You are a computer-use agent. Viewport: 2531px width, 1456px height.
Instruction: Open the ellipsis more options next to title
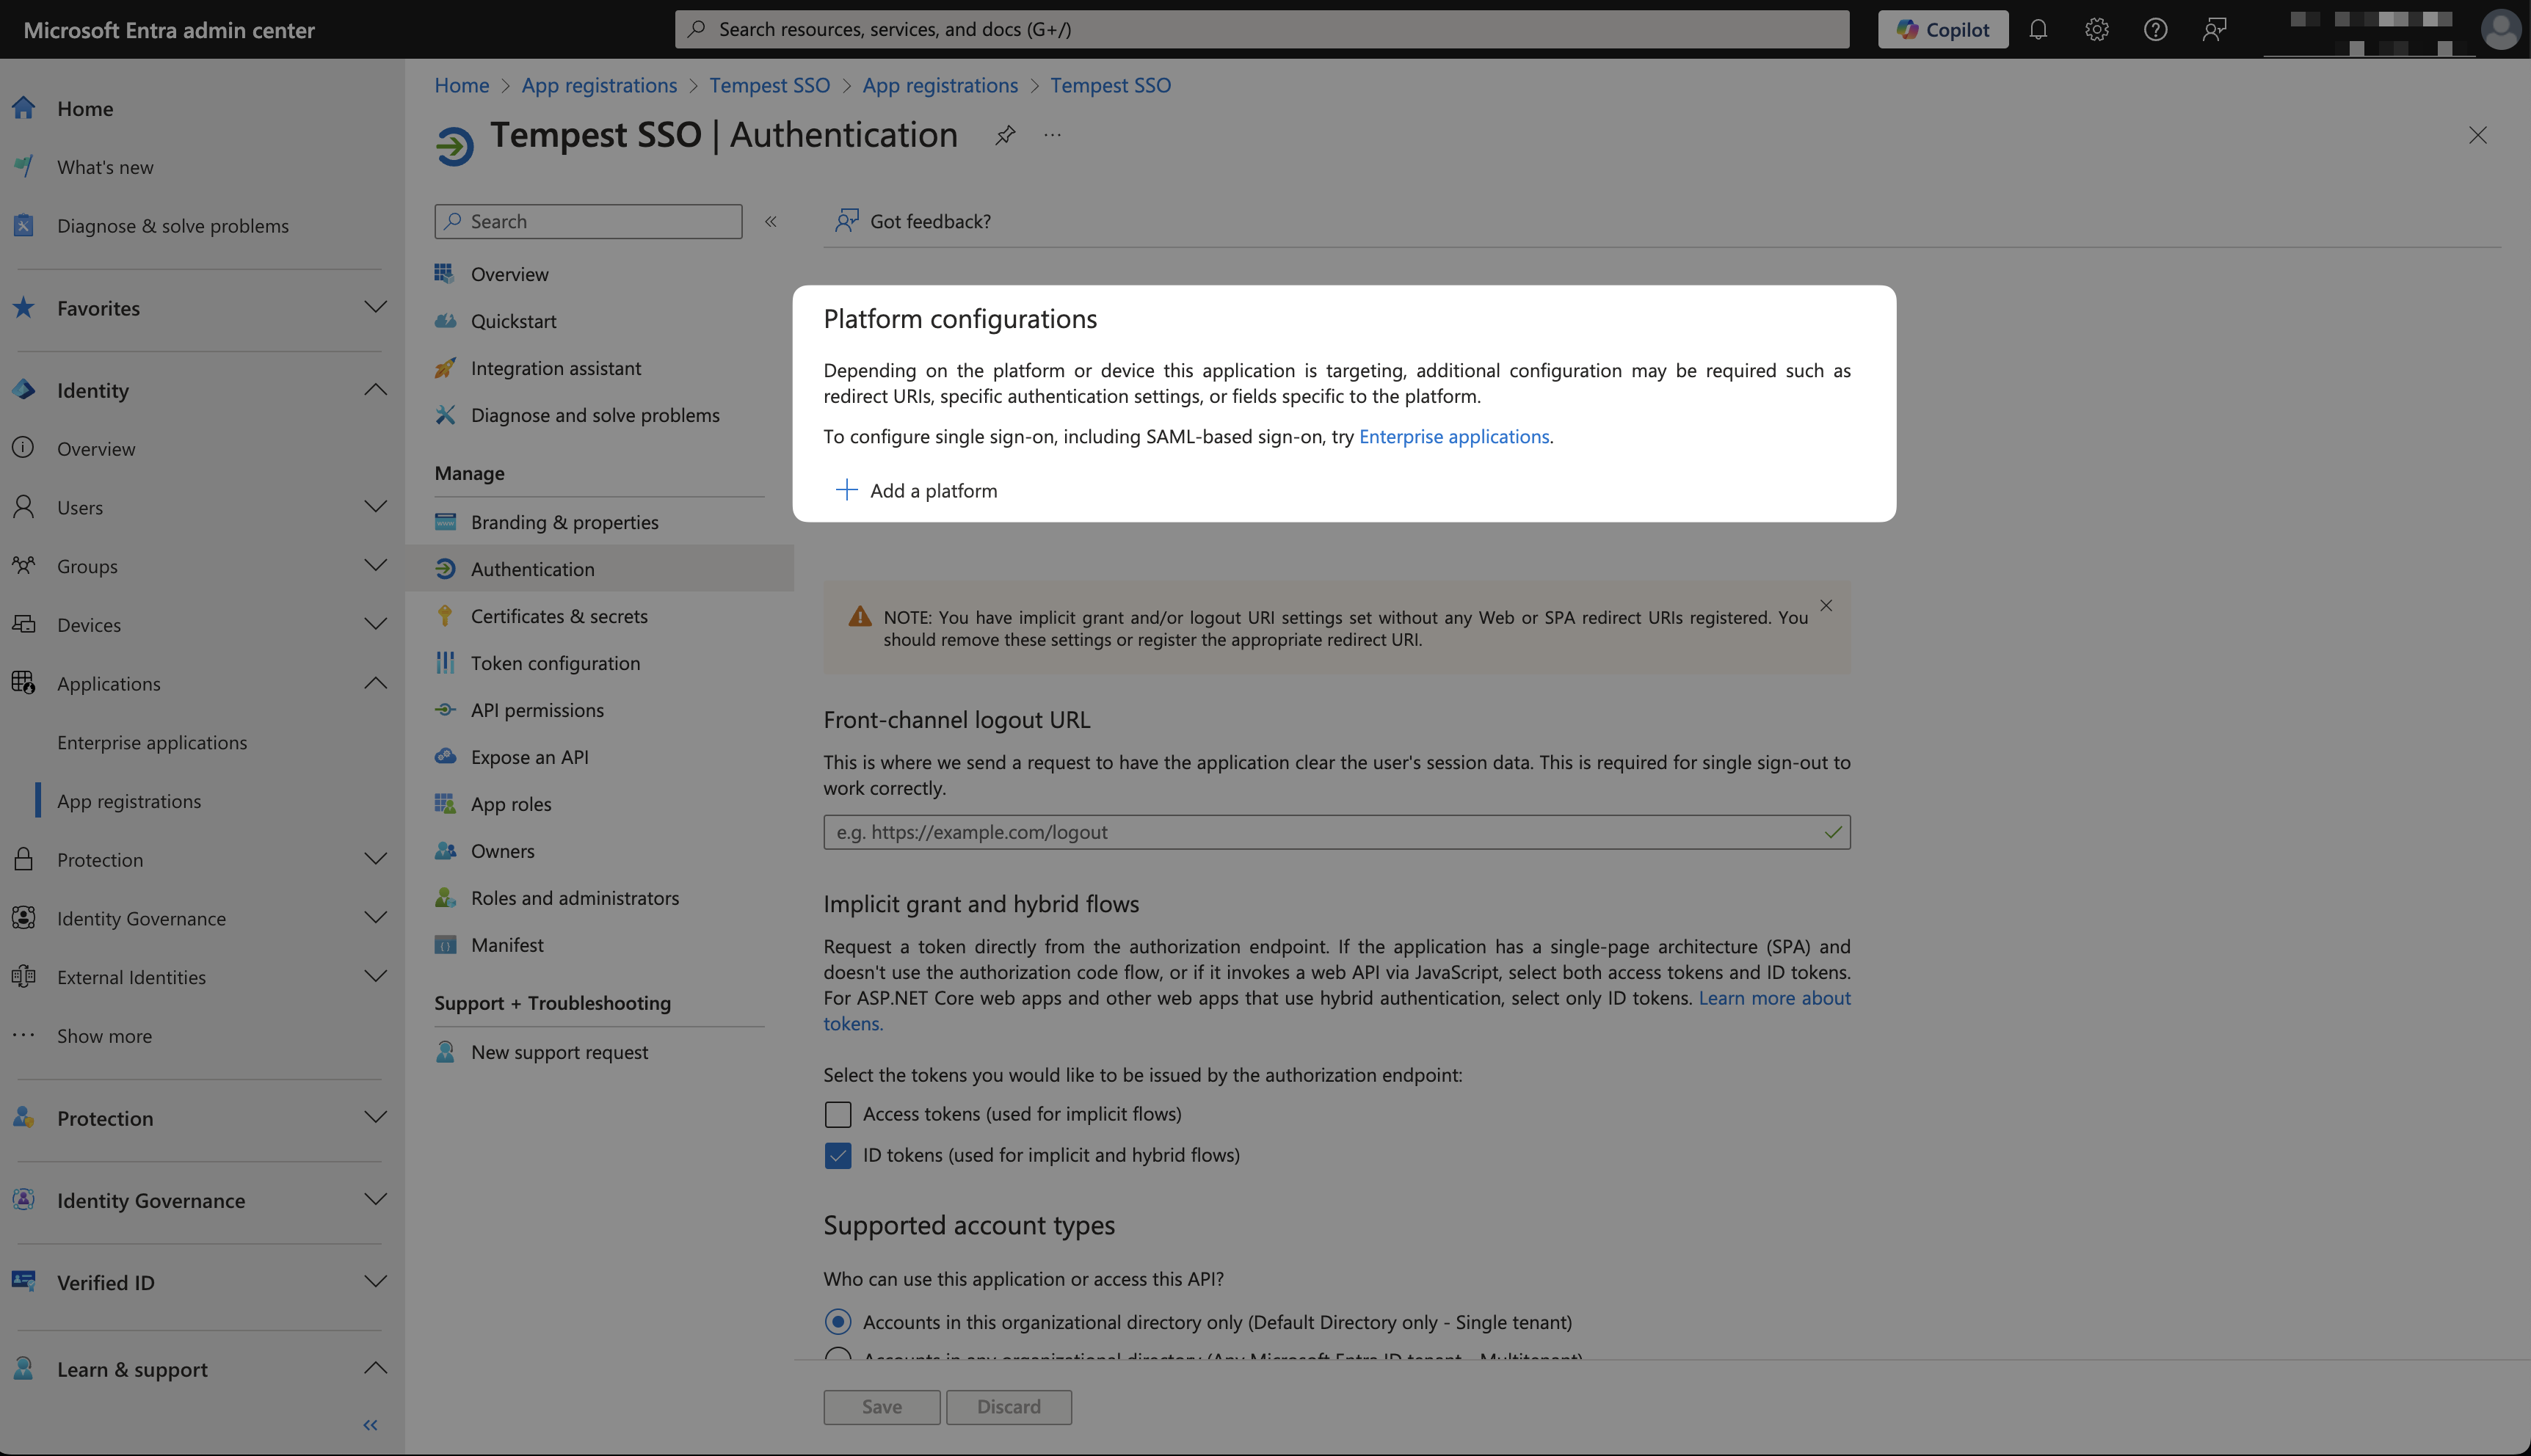(1052, 135)
